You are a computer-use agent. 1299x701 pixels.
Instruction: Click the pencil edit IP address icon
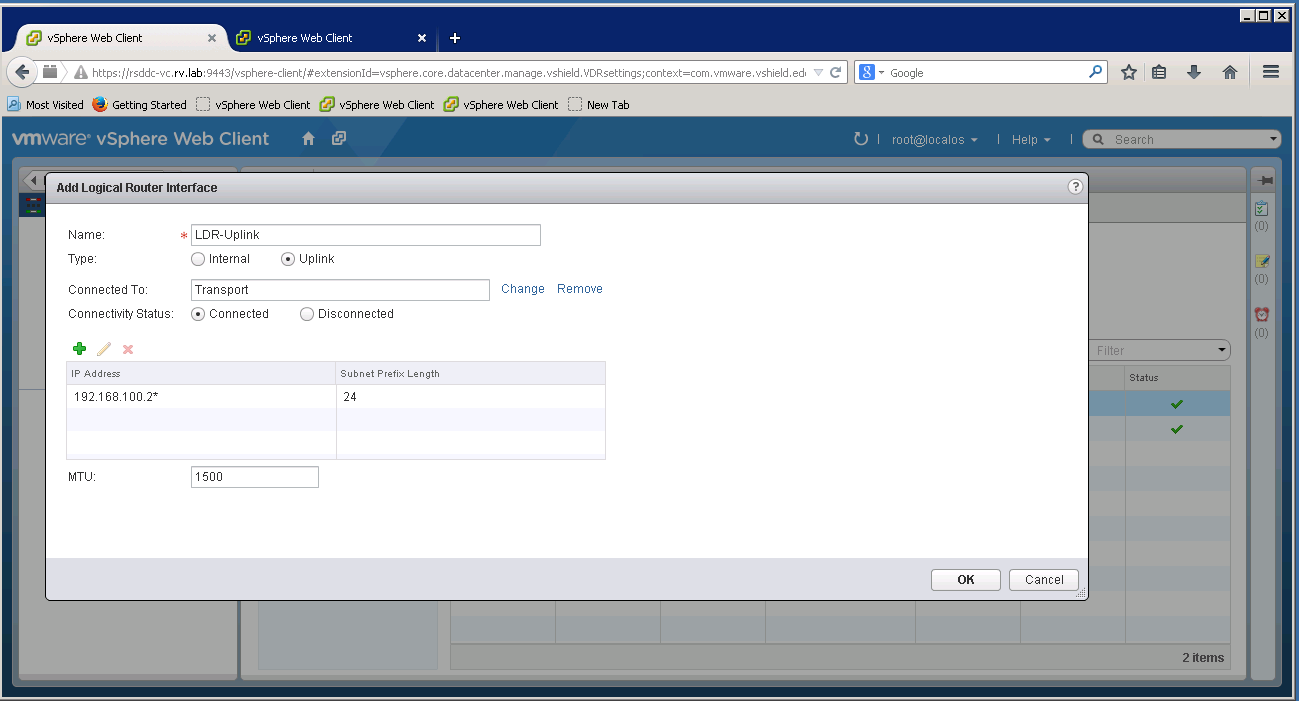click(x=104, y=349)
